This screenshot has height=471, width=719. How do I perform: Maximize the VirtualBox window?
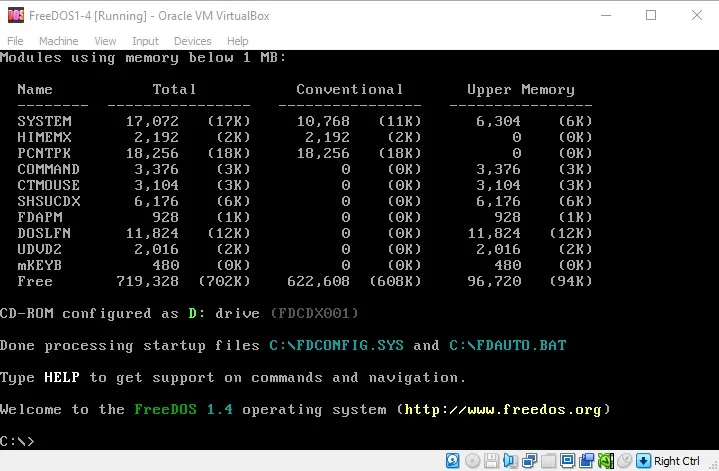click(x=651, y=15)
